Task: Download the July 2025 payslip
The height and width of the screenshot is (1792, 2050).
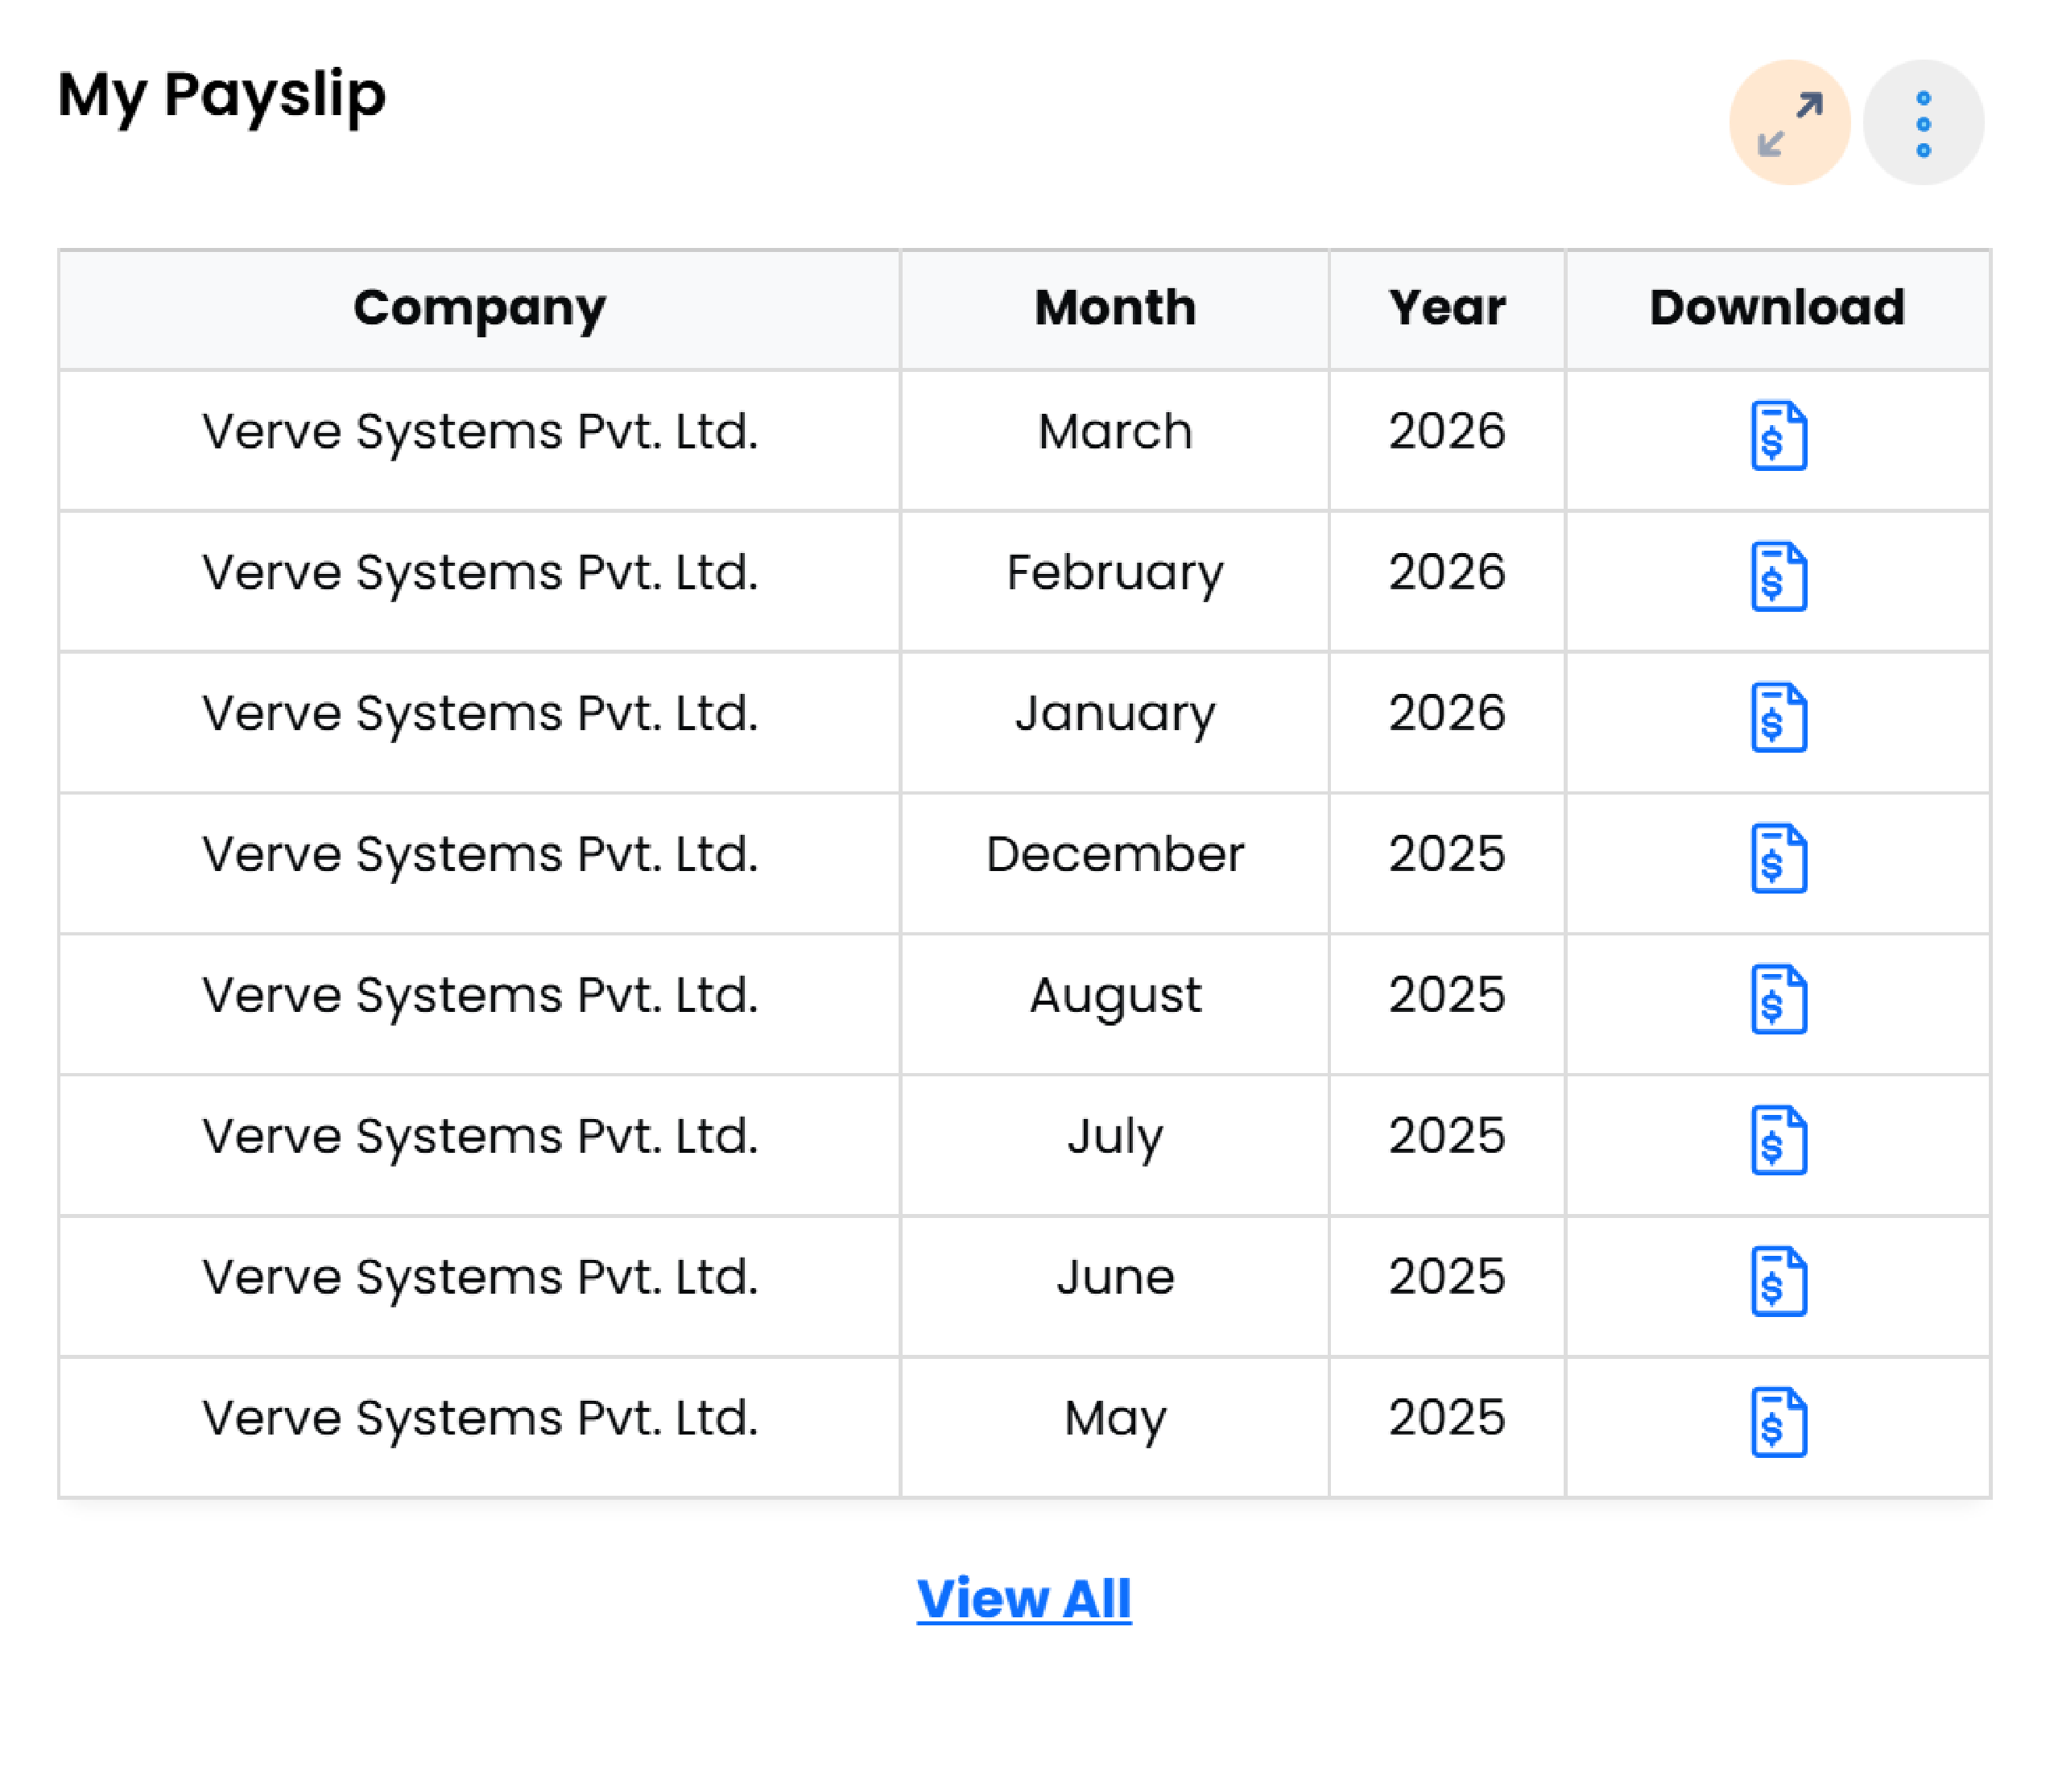Action: pyautogui.click(x=1778, y=1140)
